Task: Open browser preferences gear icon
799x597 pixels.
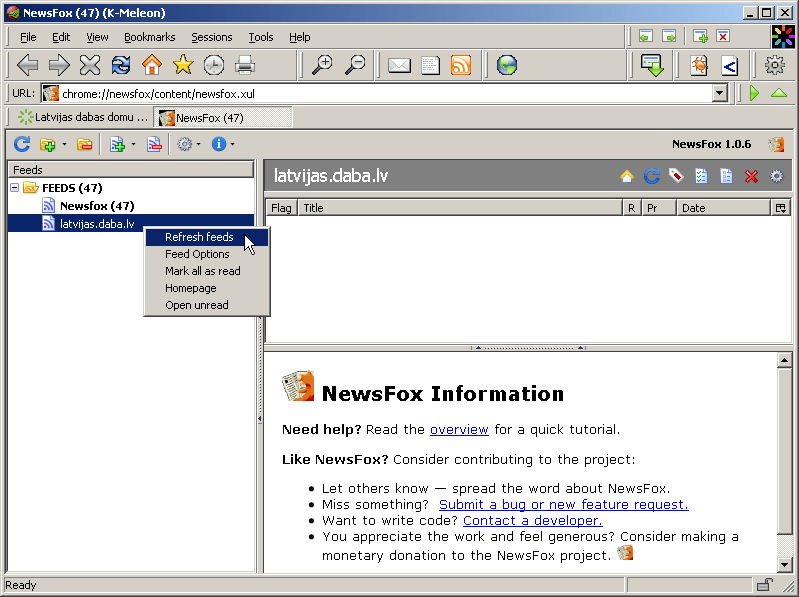Action: pyautogui.click(x=775, y=65)
